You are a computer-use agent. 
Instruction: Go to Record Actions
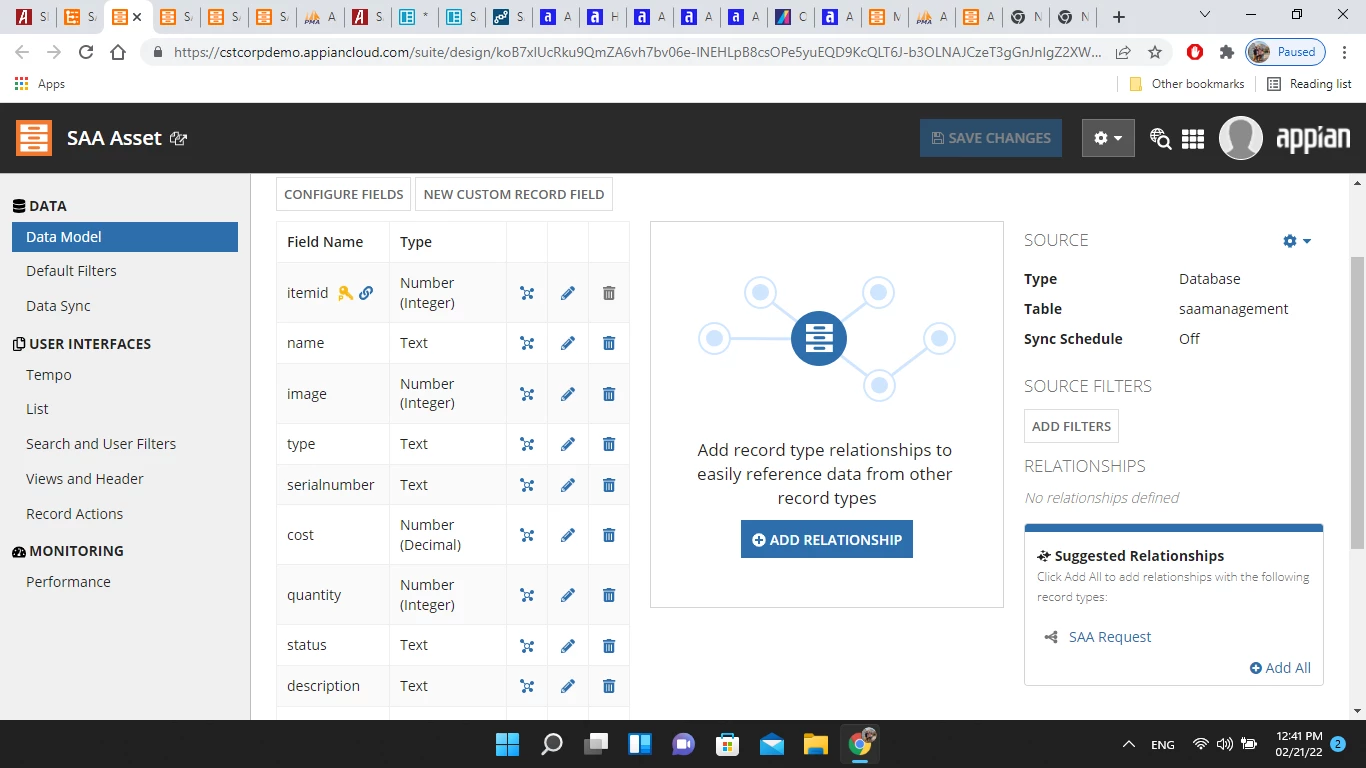[75, 514]
